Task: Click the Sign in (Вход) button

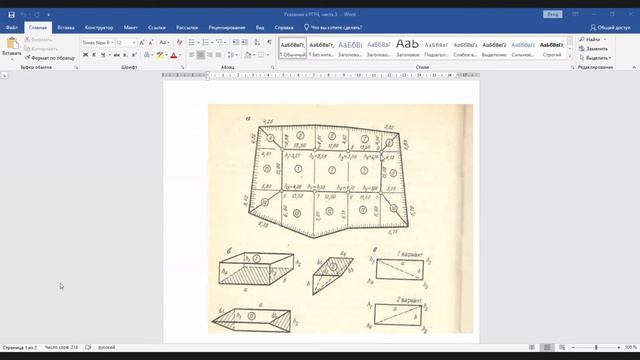Action: 553,14
